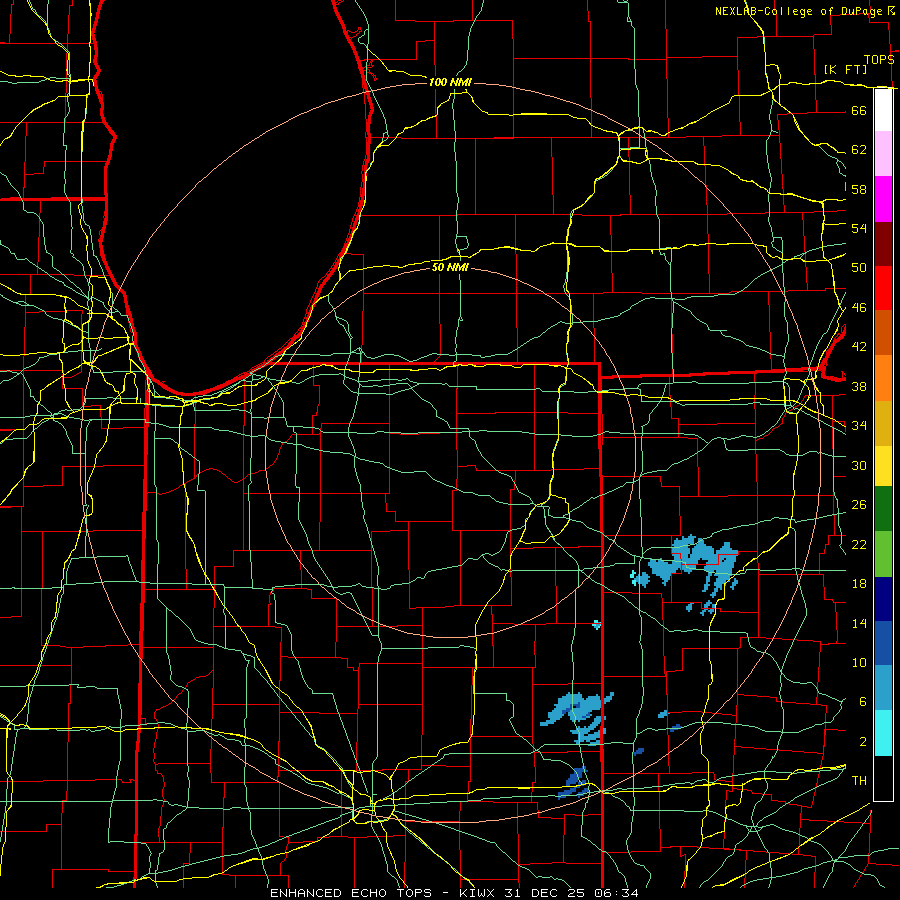Click the "[K FT]" legend units label
The width and height of the screenshot is (900, 900).
[845, 69]
